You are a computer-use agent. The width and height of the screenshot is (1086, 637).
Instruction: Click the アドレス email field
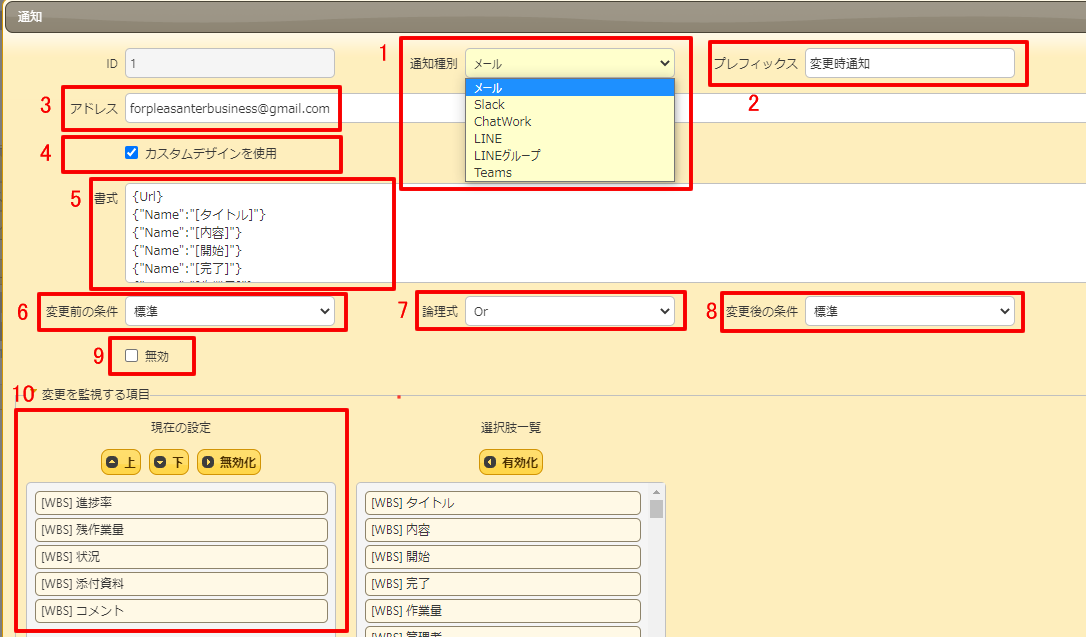230,106
